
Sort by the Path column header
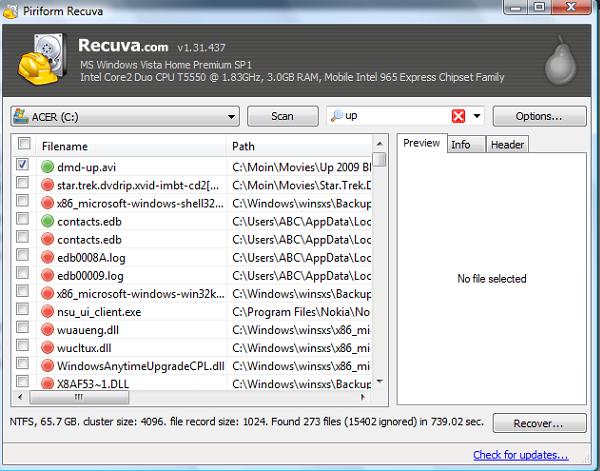click(299, 146)
